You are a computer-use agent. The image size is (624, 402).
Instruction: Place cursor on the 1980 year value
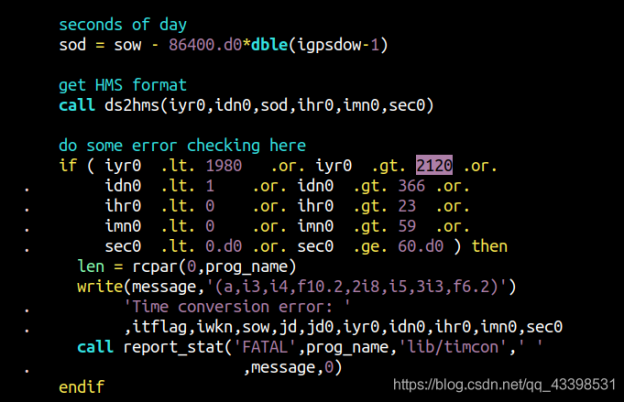(x=222, y=165)
